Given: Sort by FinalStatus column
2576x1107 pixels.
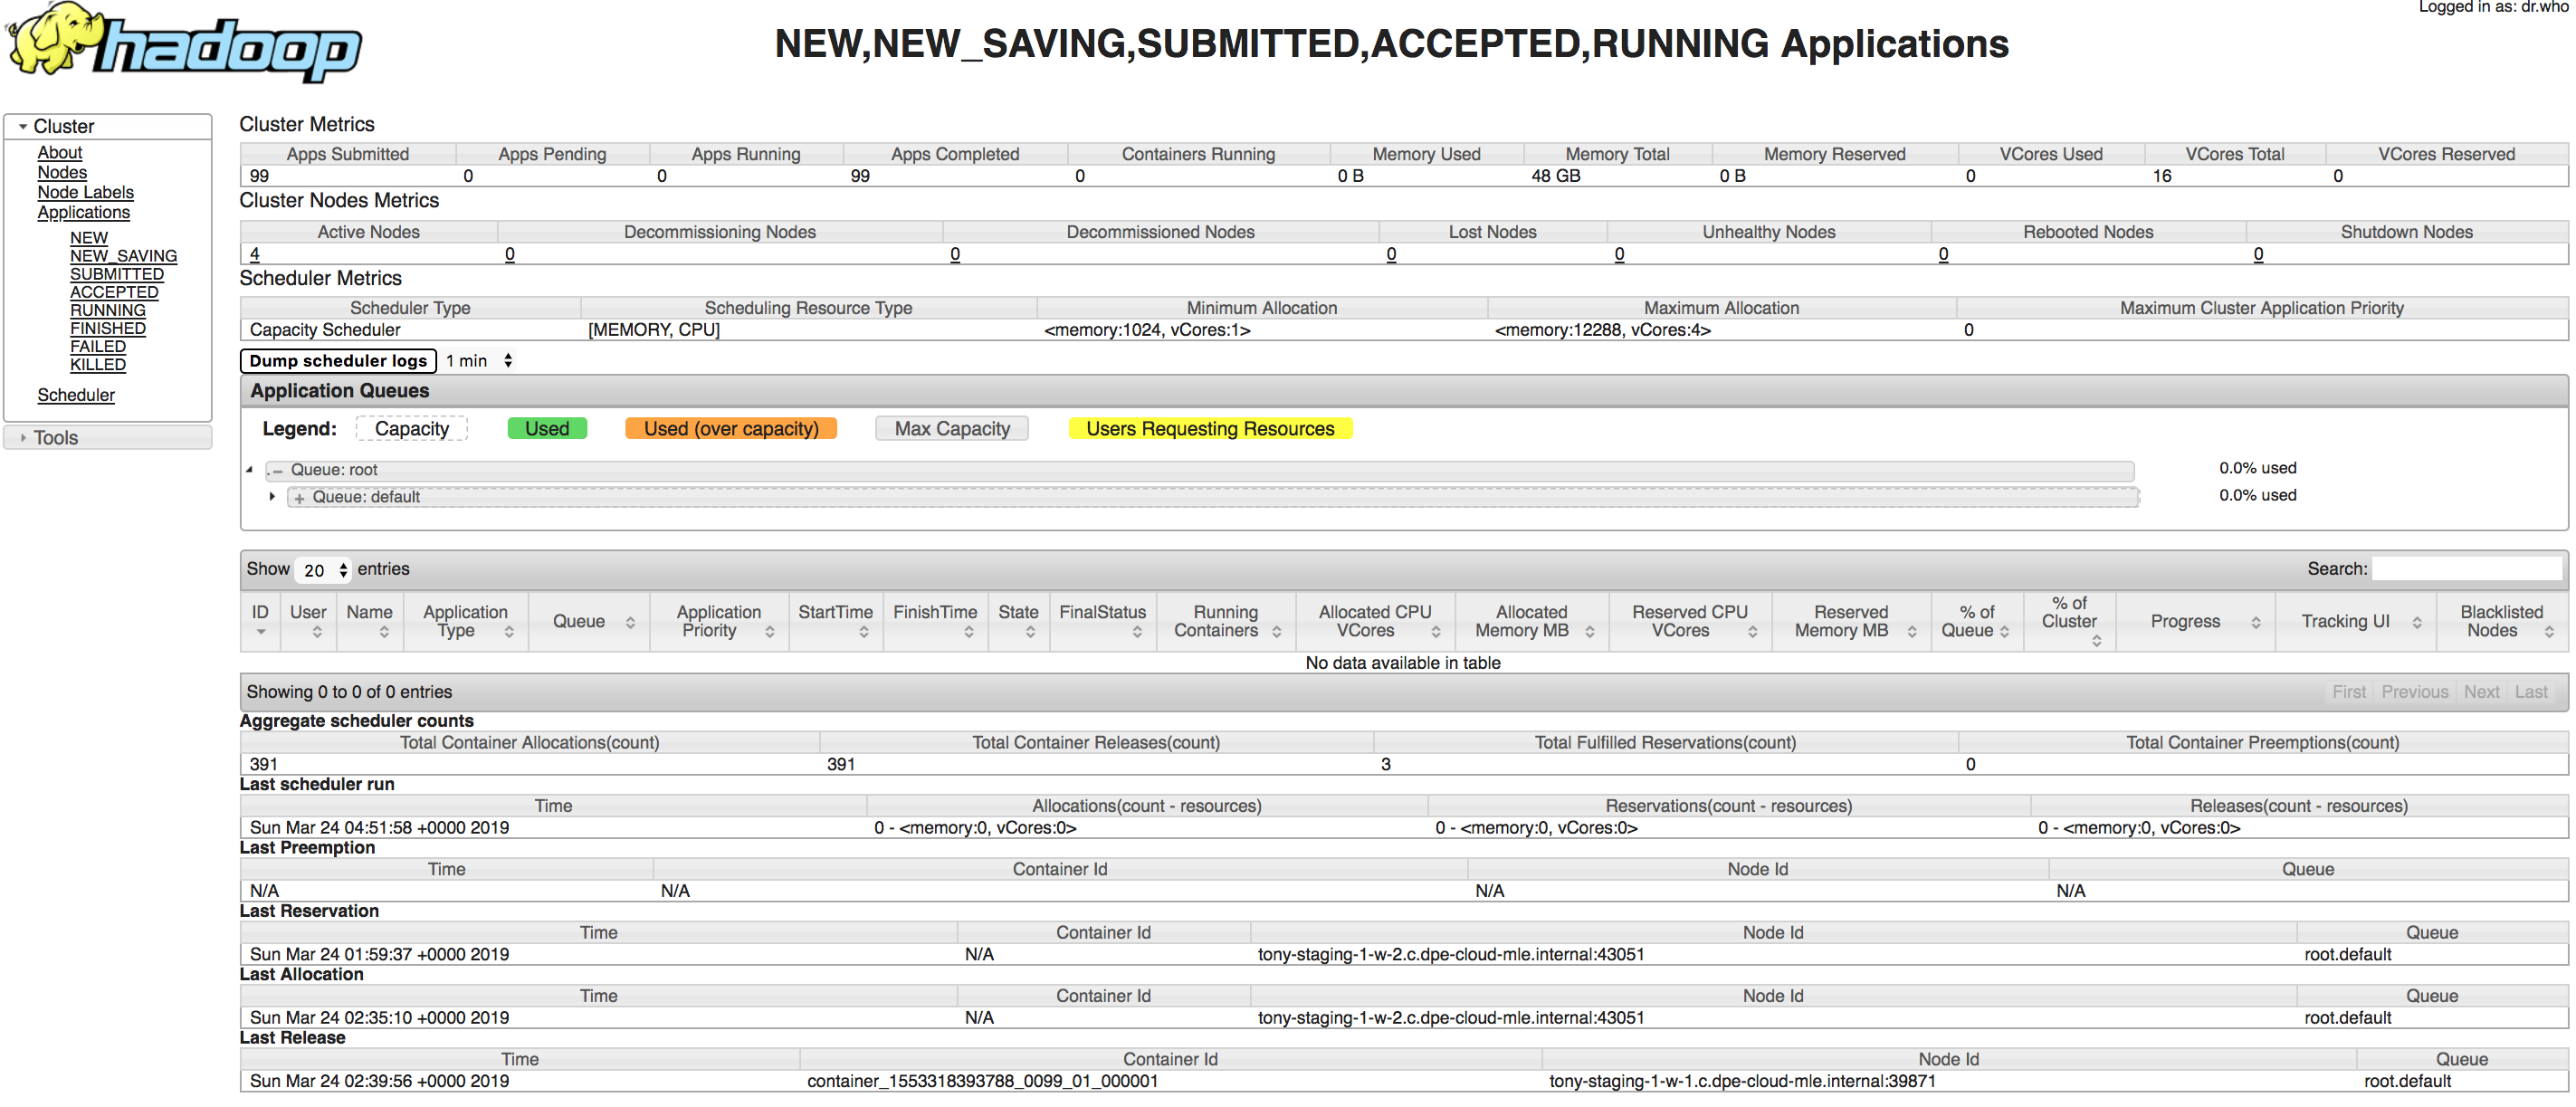Looking at the screenshot, I should pos(1102,621).
